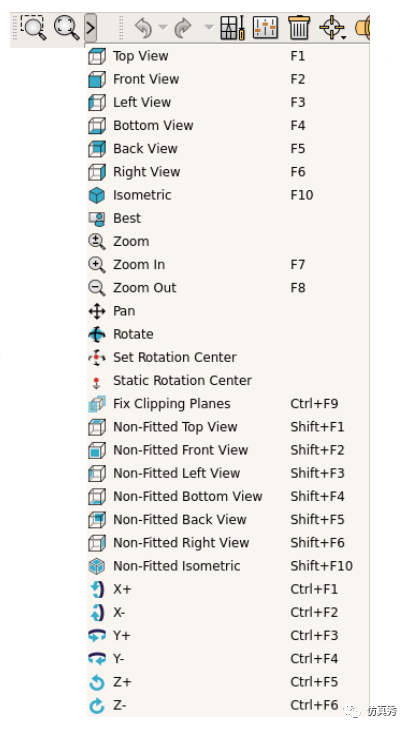Click the redo arrow icon
Image resolution: width=409 pixels, height=729 pixels.
(x=183, y=28)
